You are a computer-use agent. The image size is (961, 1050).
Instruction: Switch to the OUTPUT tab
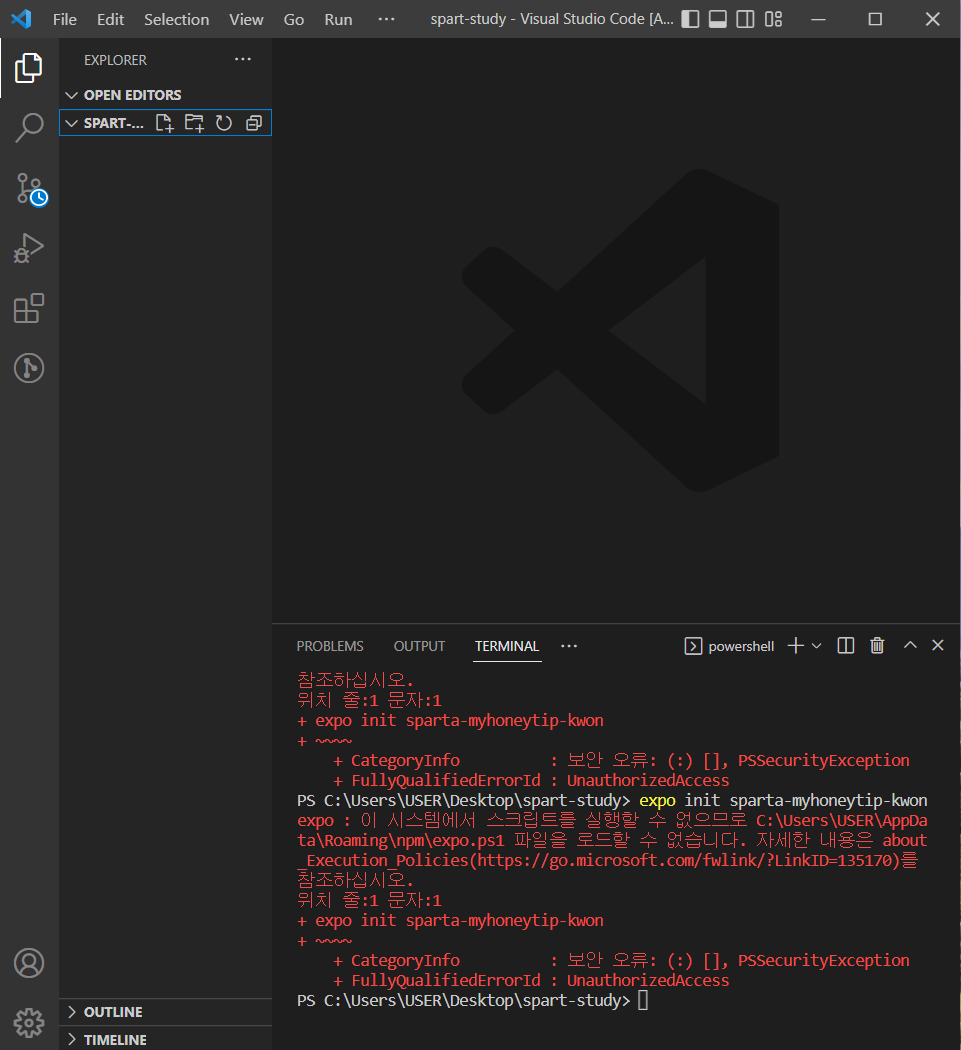419,646
